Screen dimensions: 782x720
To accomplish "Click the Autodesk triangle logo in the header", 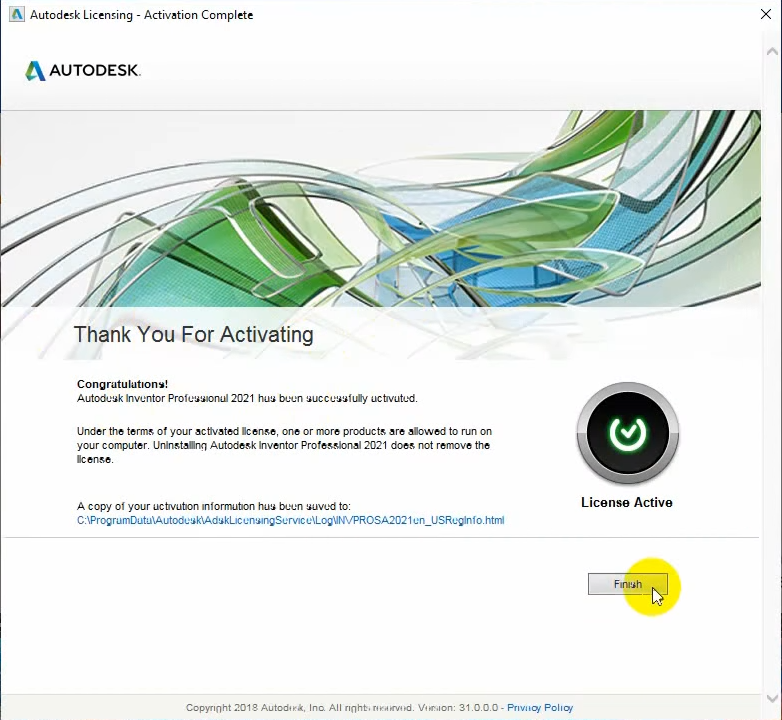I will [35, 71].
